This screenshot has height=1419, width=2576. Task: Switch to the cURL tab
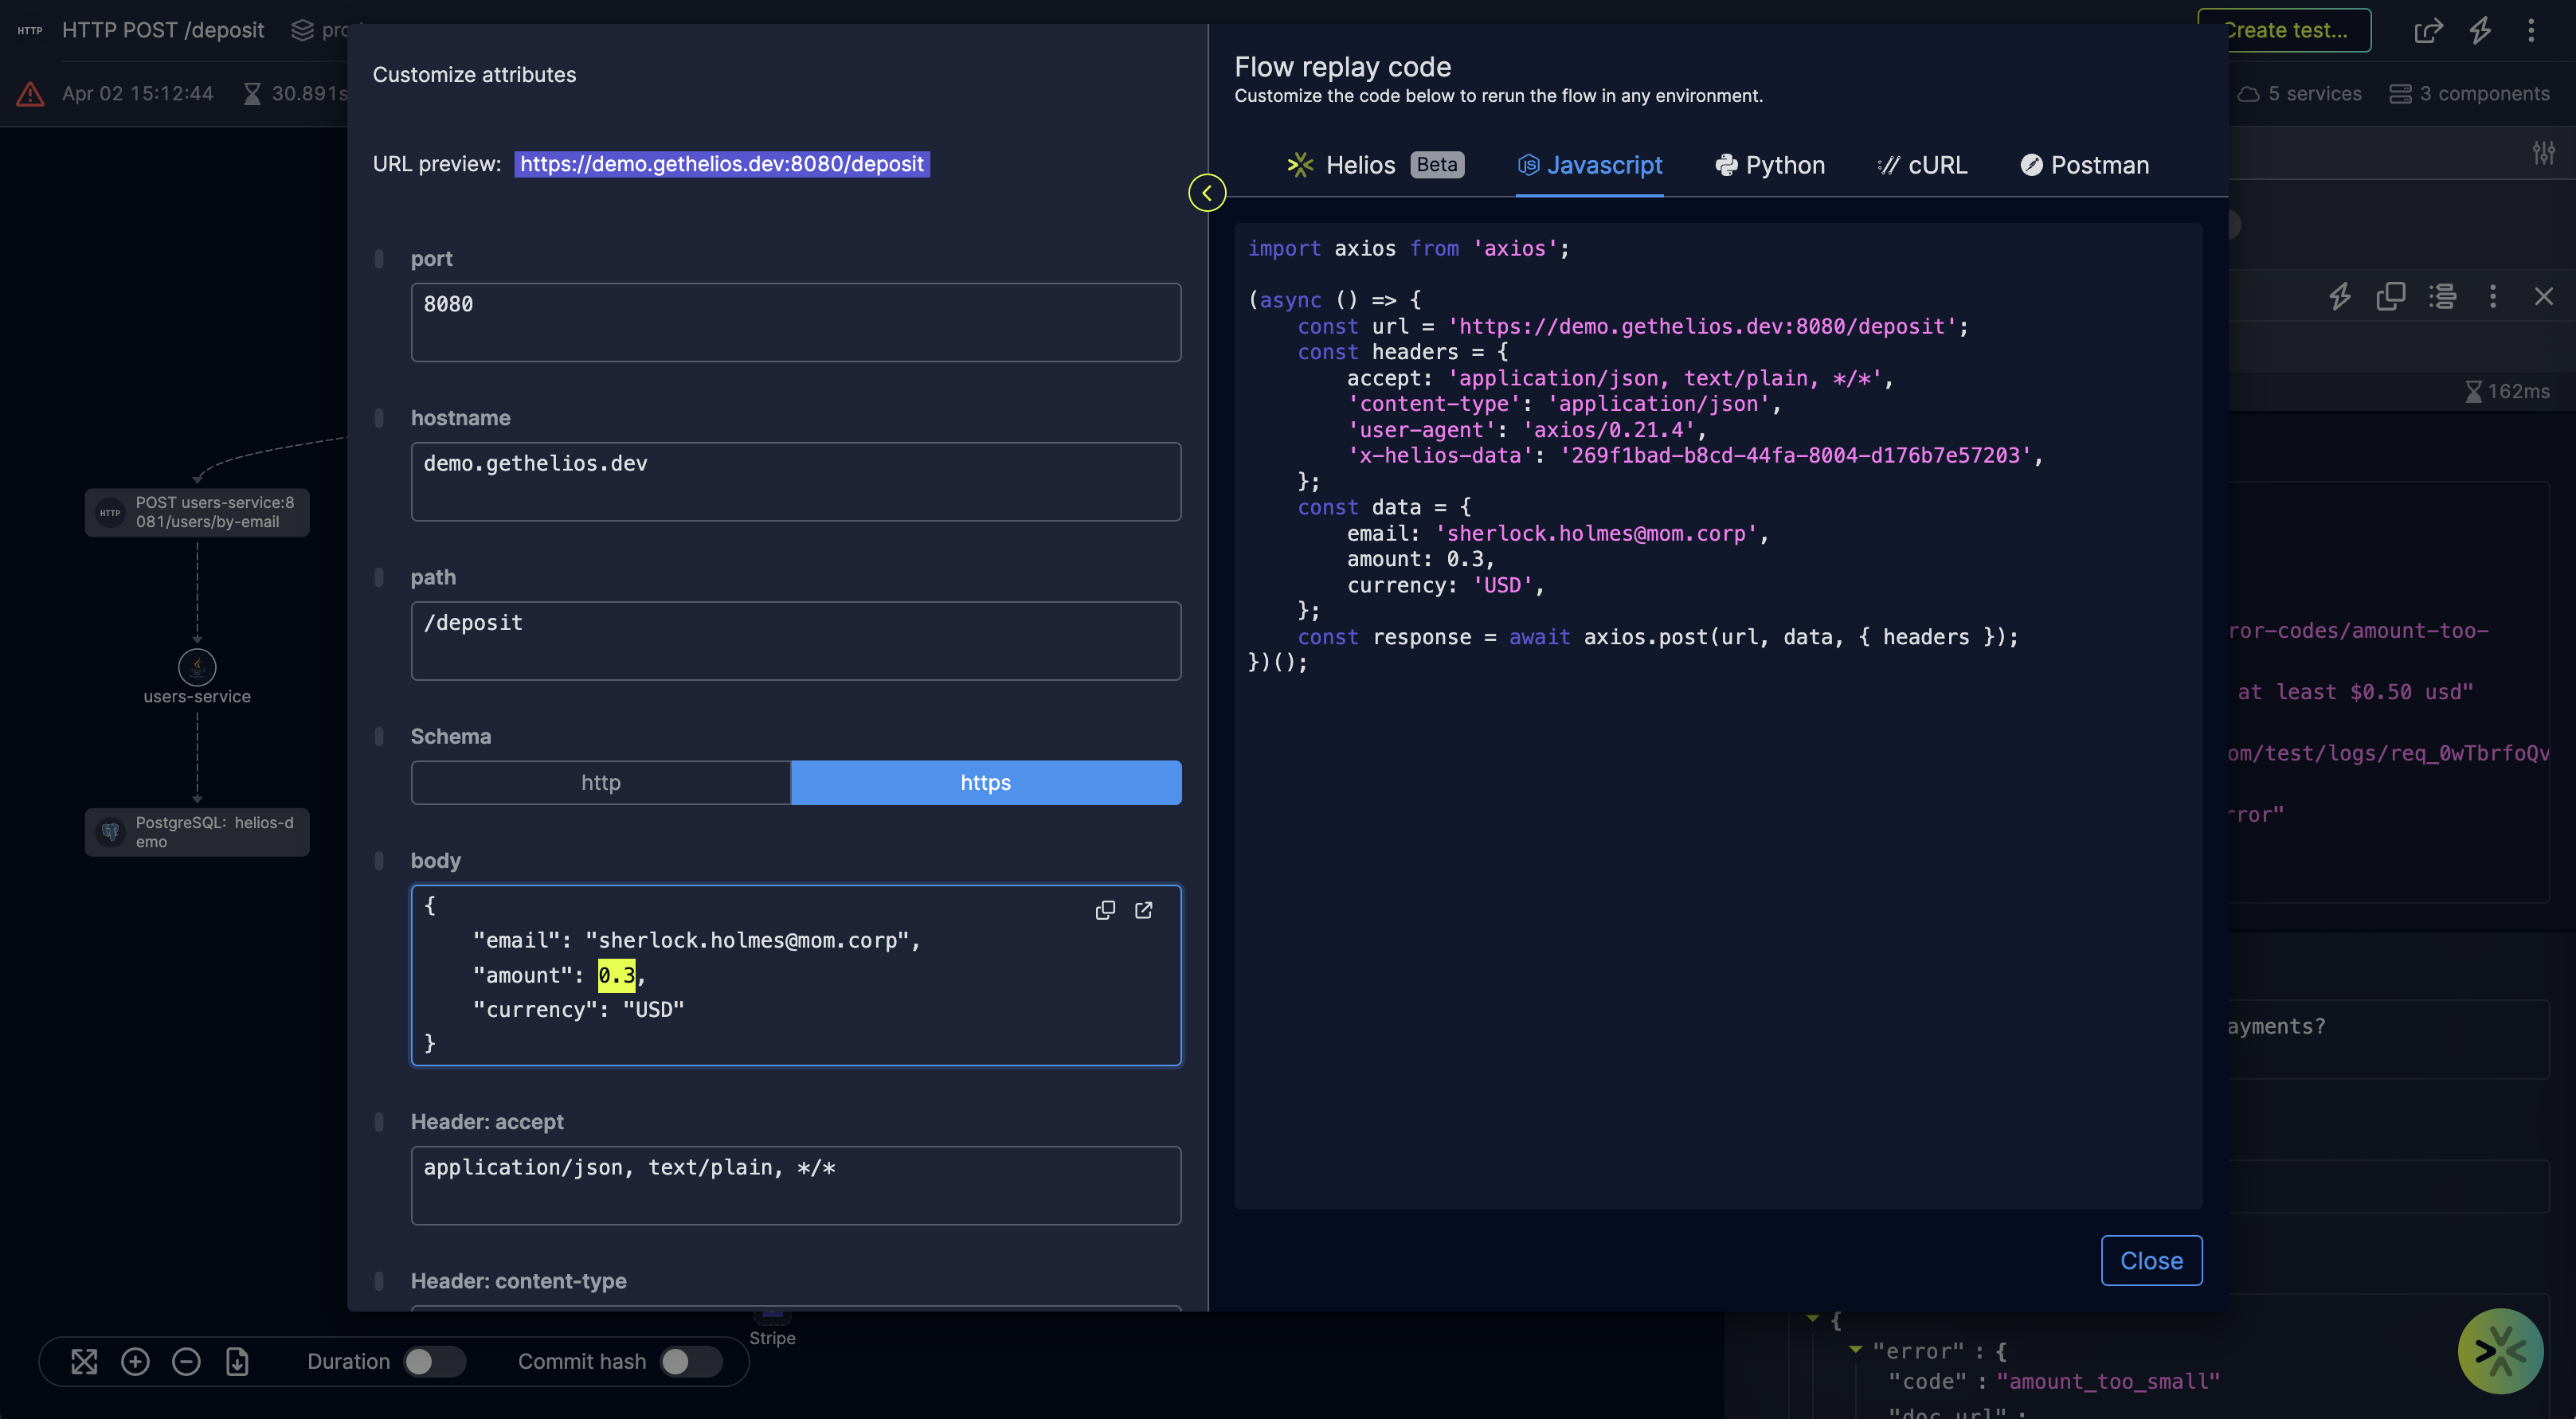pyautogui.click(x=1922, y=165)
